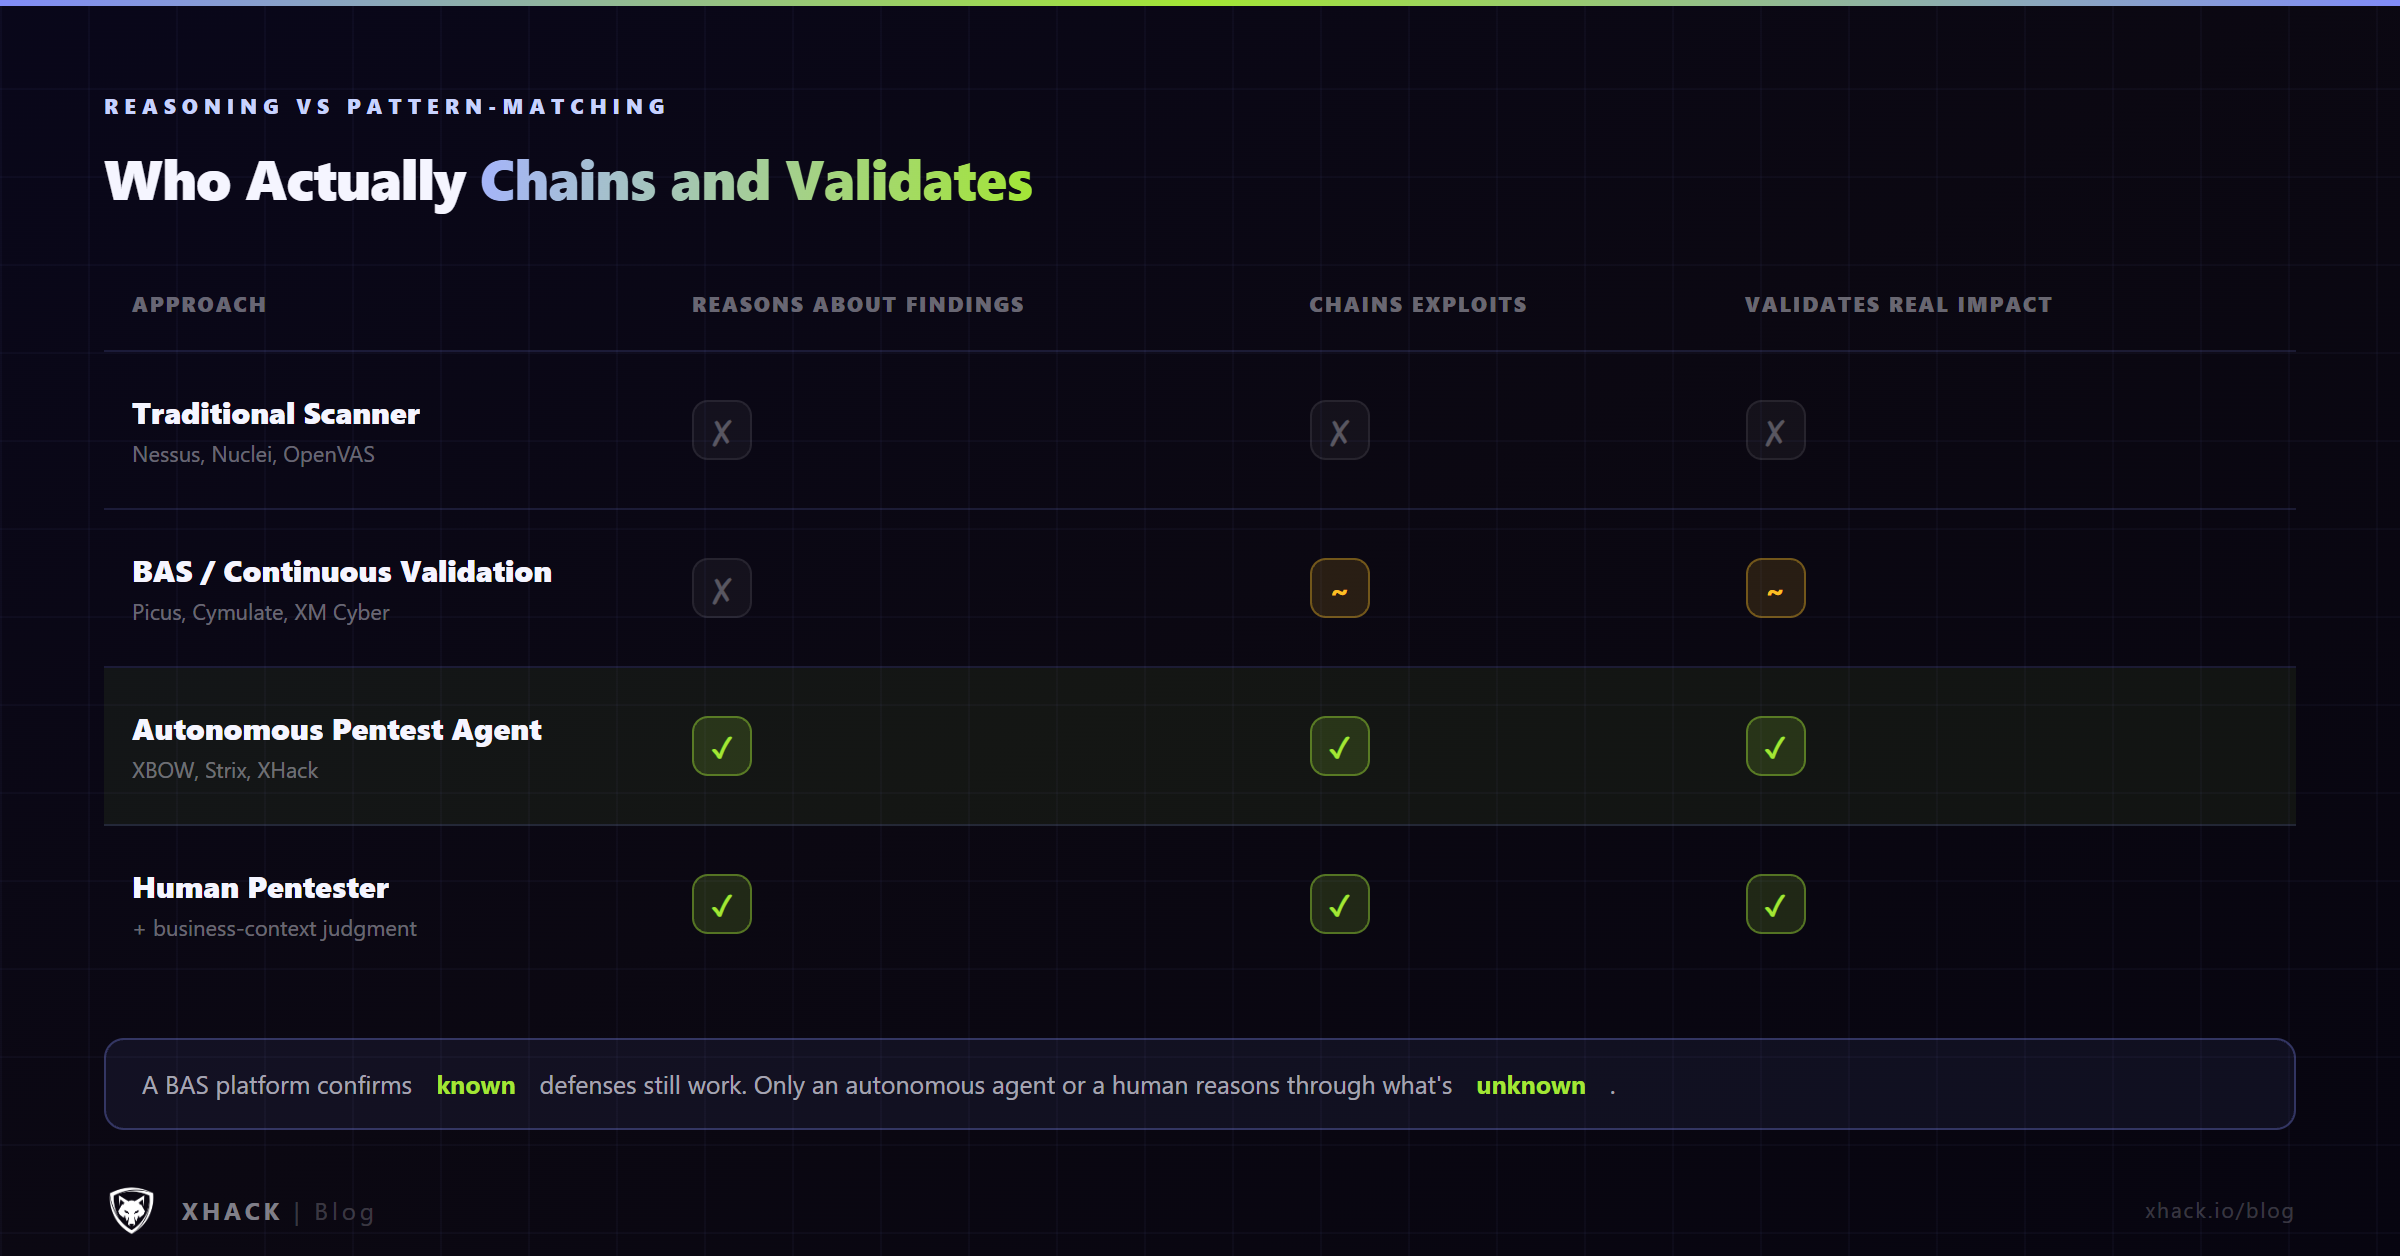2400x1256 pixels.
Task: Click the 'Who Actually' heading words
Action: coord(285,183)
